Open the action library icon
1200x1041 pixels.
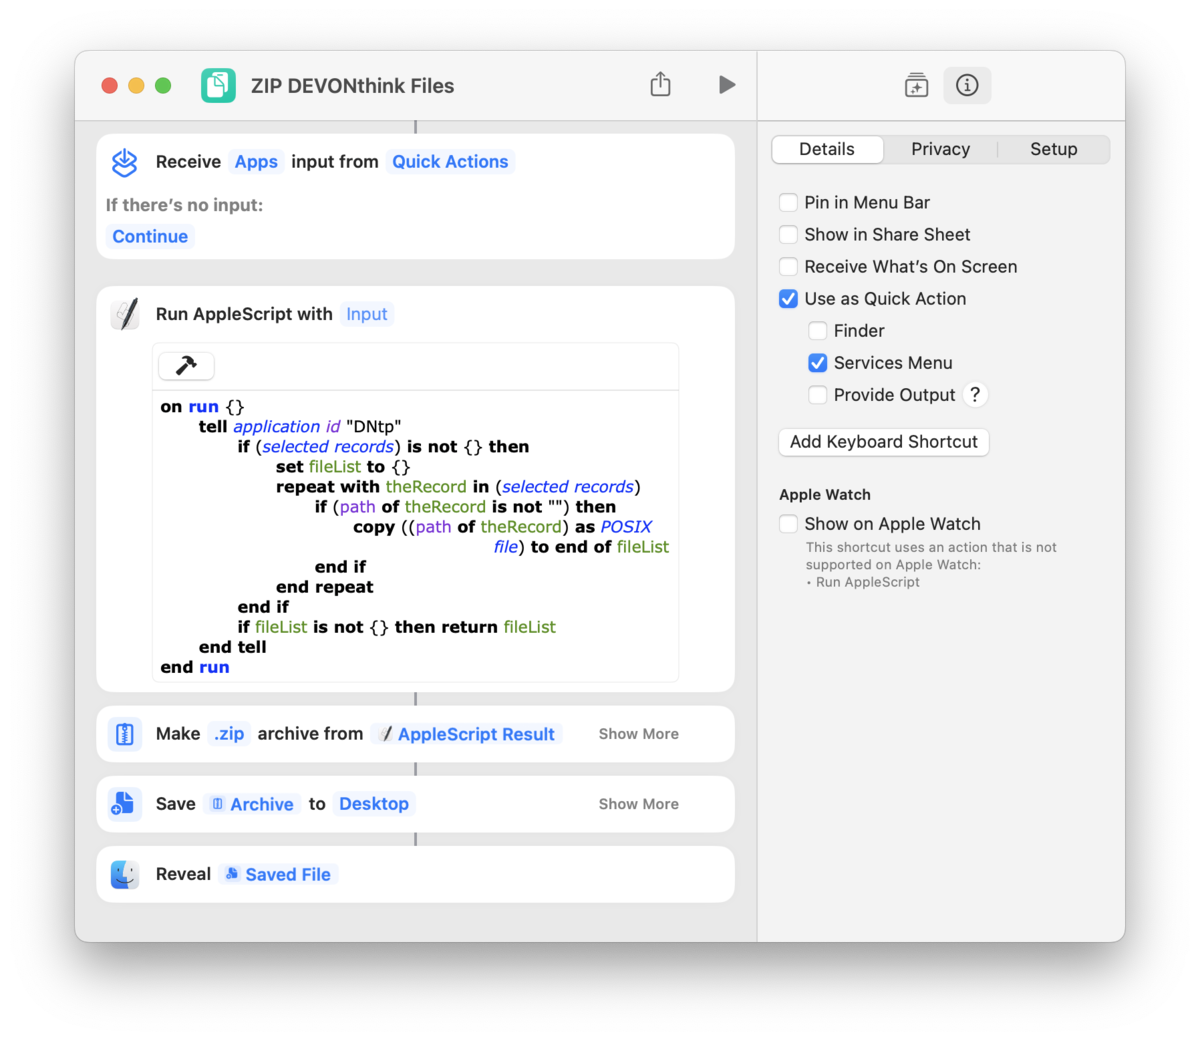(916, 85)
